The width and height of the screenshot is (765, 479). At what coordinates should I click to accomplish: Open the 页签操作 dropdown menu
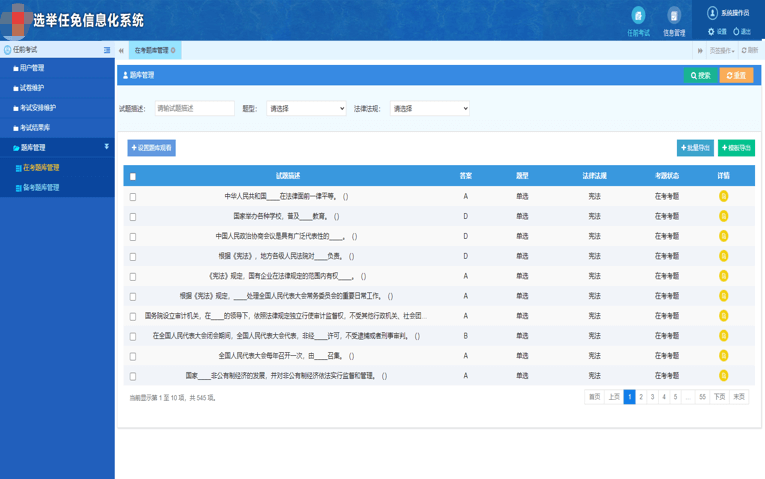(722, 50)
